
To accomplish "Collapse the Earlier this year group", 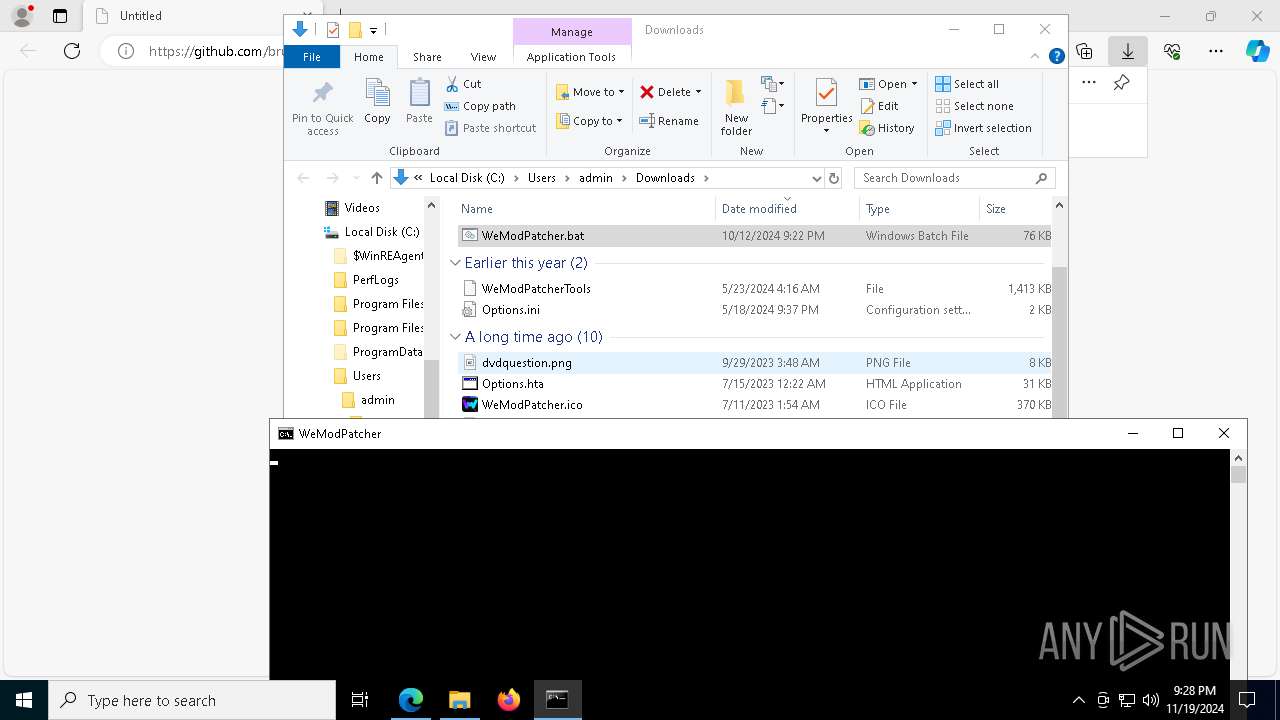I will pyautogui.click(x=456, y=263).
